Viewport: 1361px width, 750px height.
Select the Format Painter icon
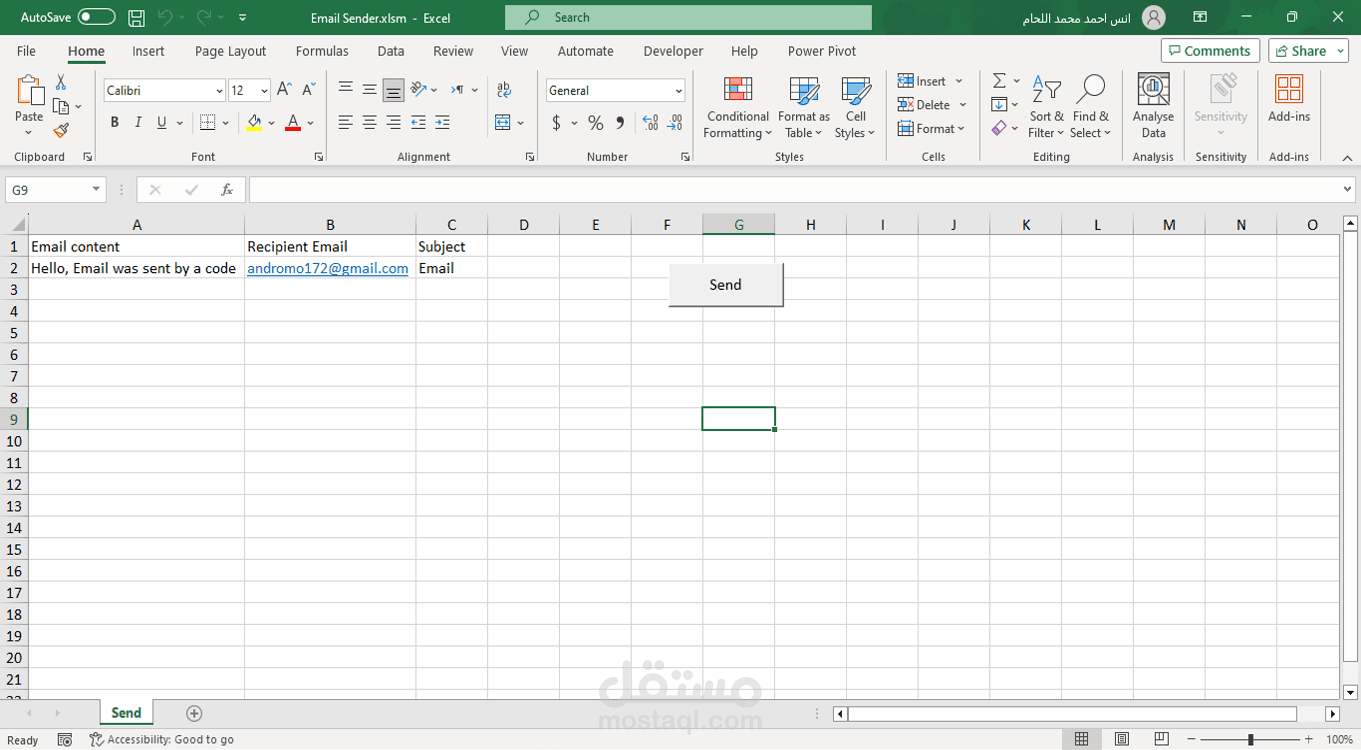60,130
